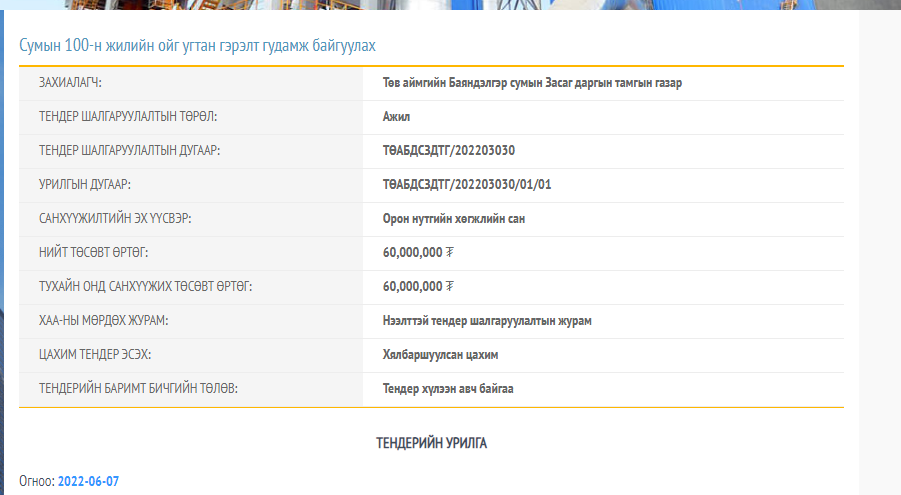Click the УРИЛГЫН ДУГААР label
Screen dimensions: 901x495
[85, 185]
